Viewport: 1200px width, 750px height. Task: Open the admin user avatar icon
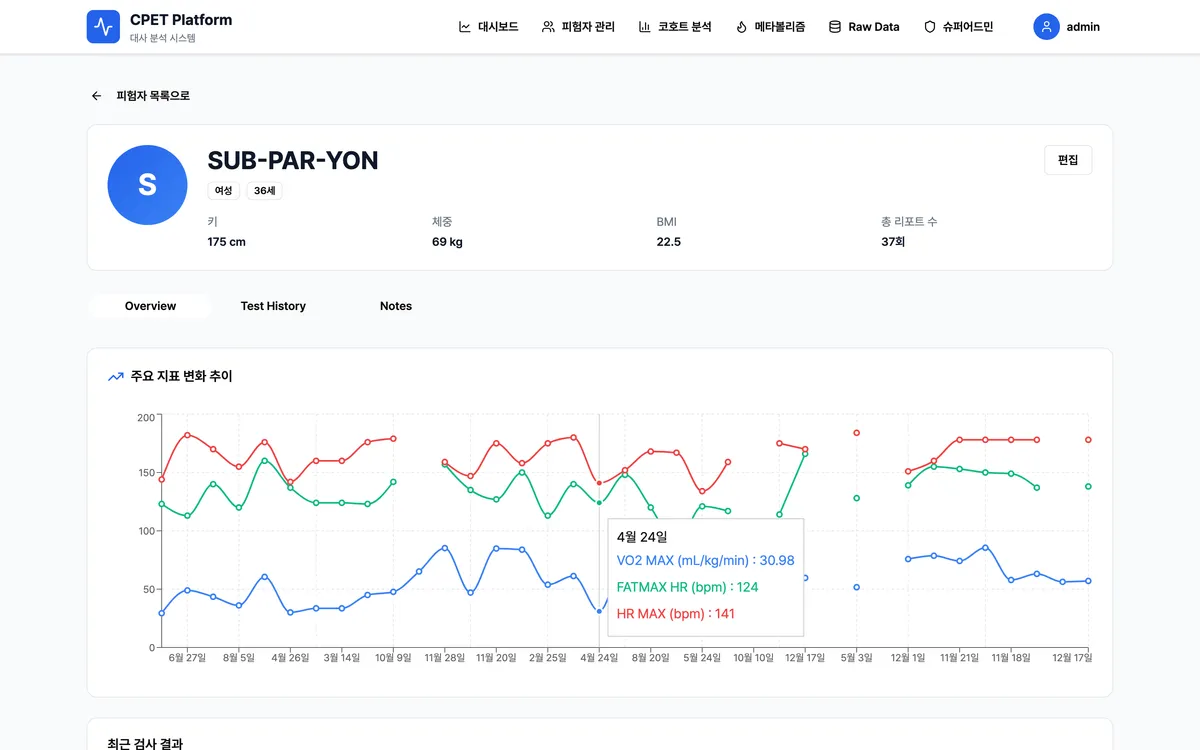click(x=1046, y=26)
